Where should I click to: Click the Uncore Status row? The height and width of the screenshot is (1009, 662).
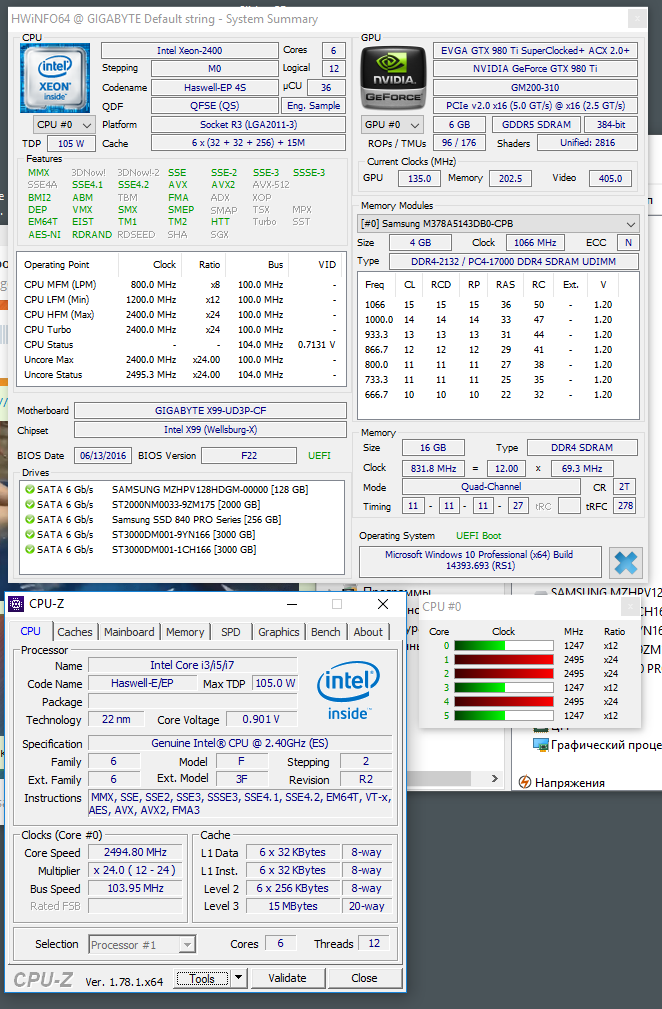coord(180,375)
